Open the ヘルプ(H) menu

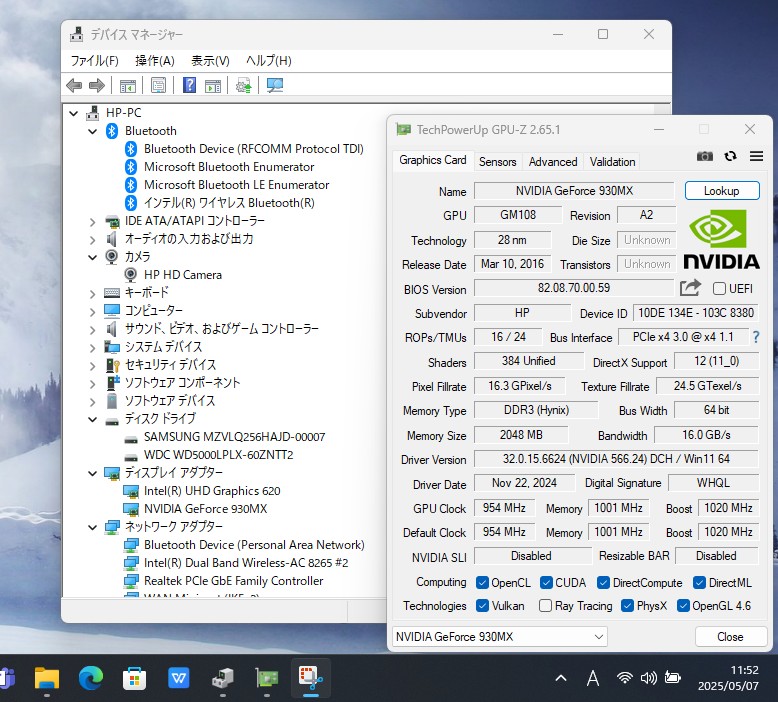point(269,61)
